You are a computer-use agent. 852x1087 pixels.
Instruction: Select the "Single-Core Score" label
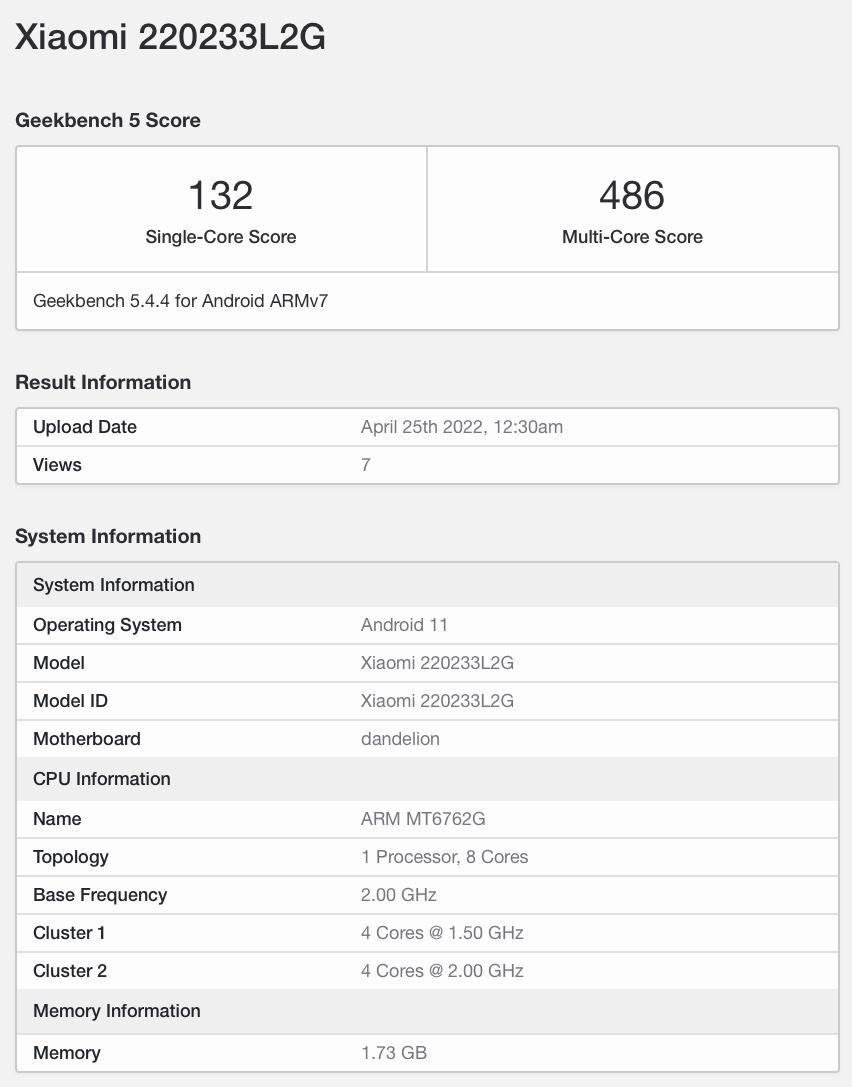[x=220, y=236]
